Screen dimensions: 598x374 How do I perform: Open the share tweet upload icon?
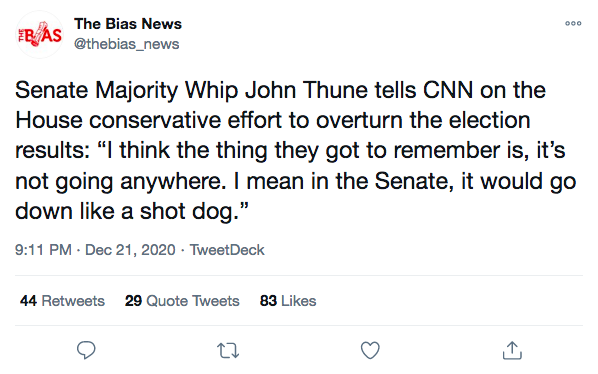512,350
